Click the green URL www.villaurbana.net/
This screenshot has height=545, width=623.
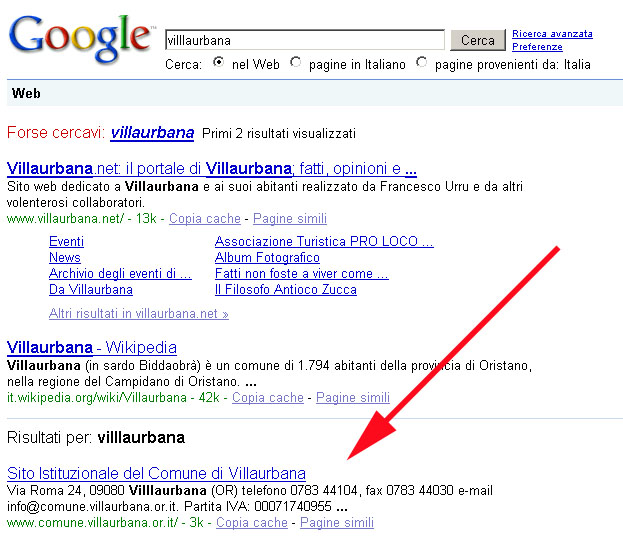66,218
